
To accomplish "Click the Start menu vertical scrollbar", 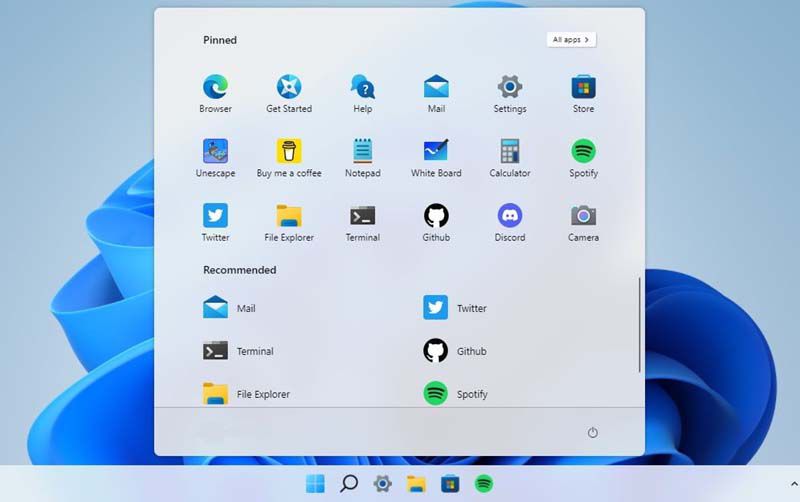I will pyautogui.click(x=639, y=325).
